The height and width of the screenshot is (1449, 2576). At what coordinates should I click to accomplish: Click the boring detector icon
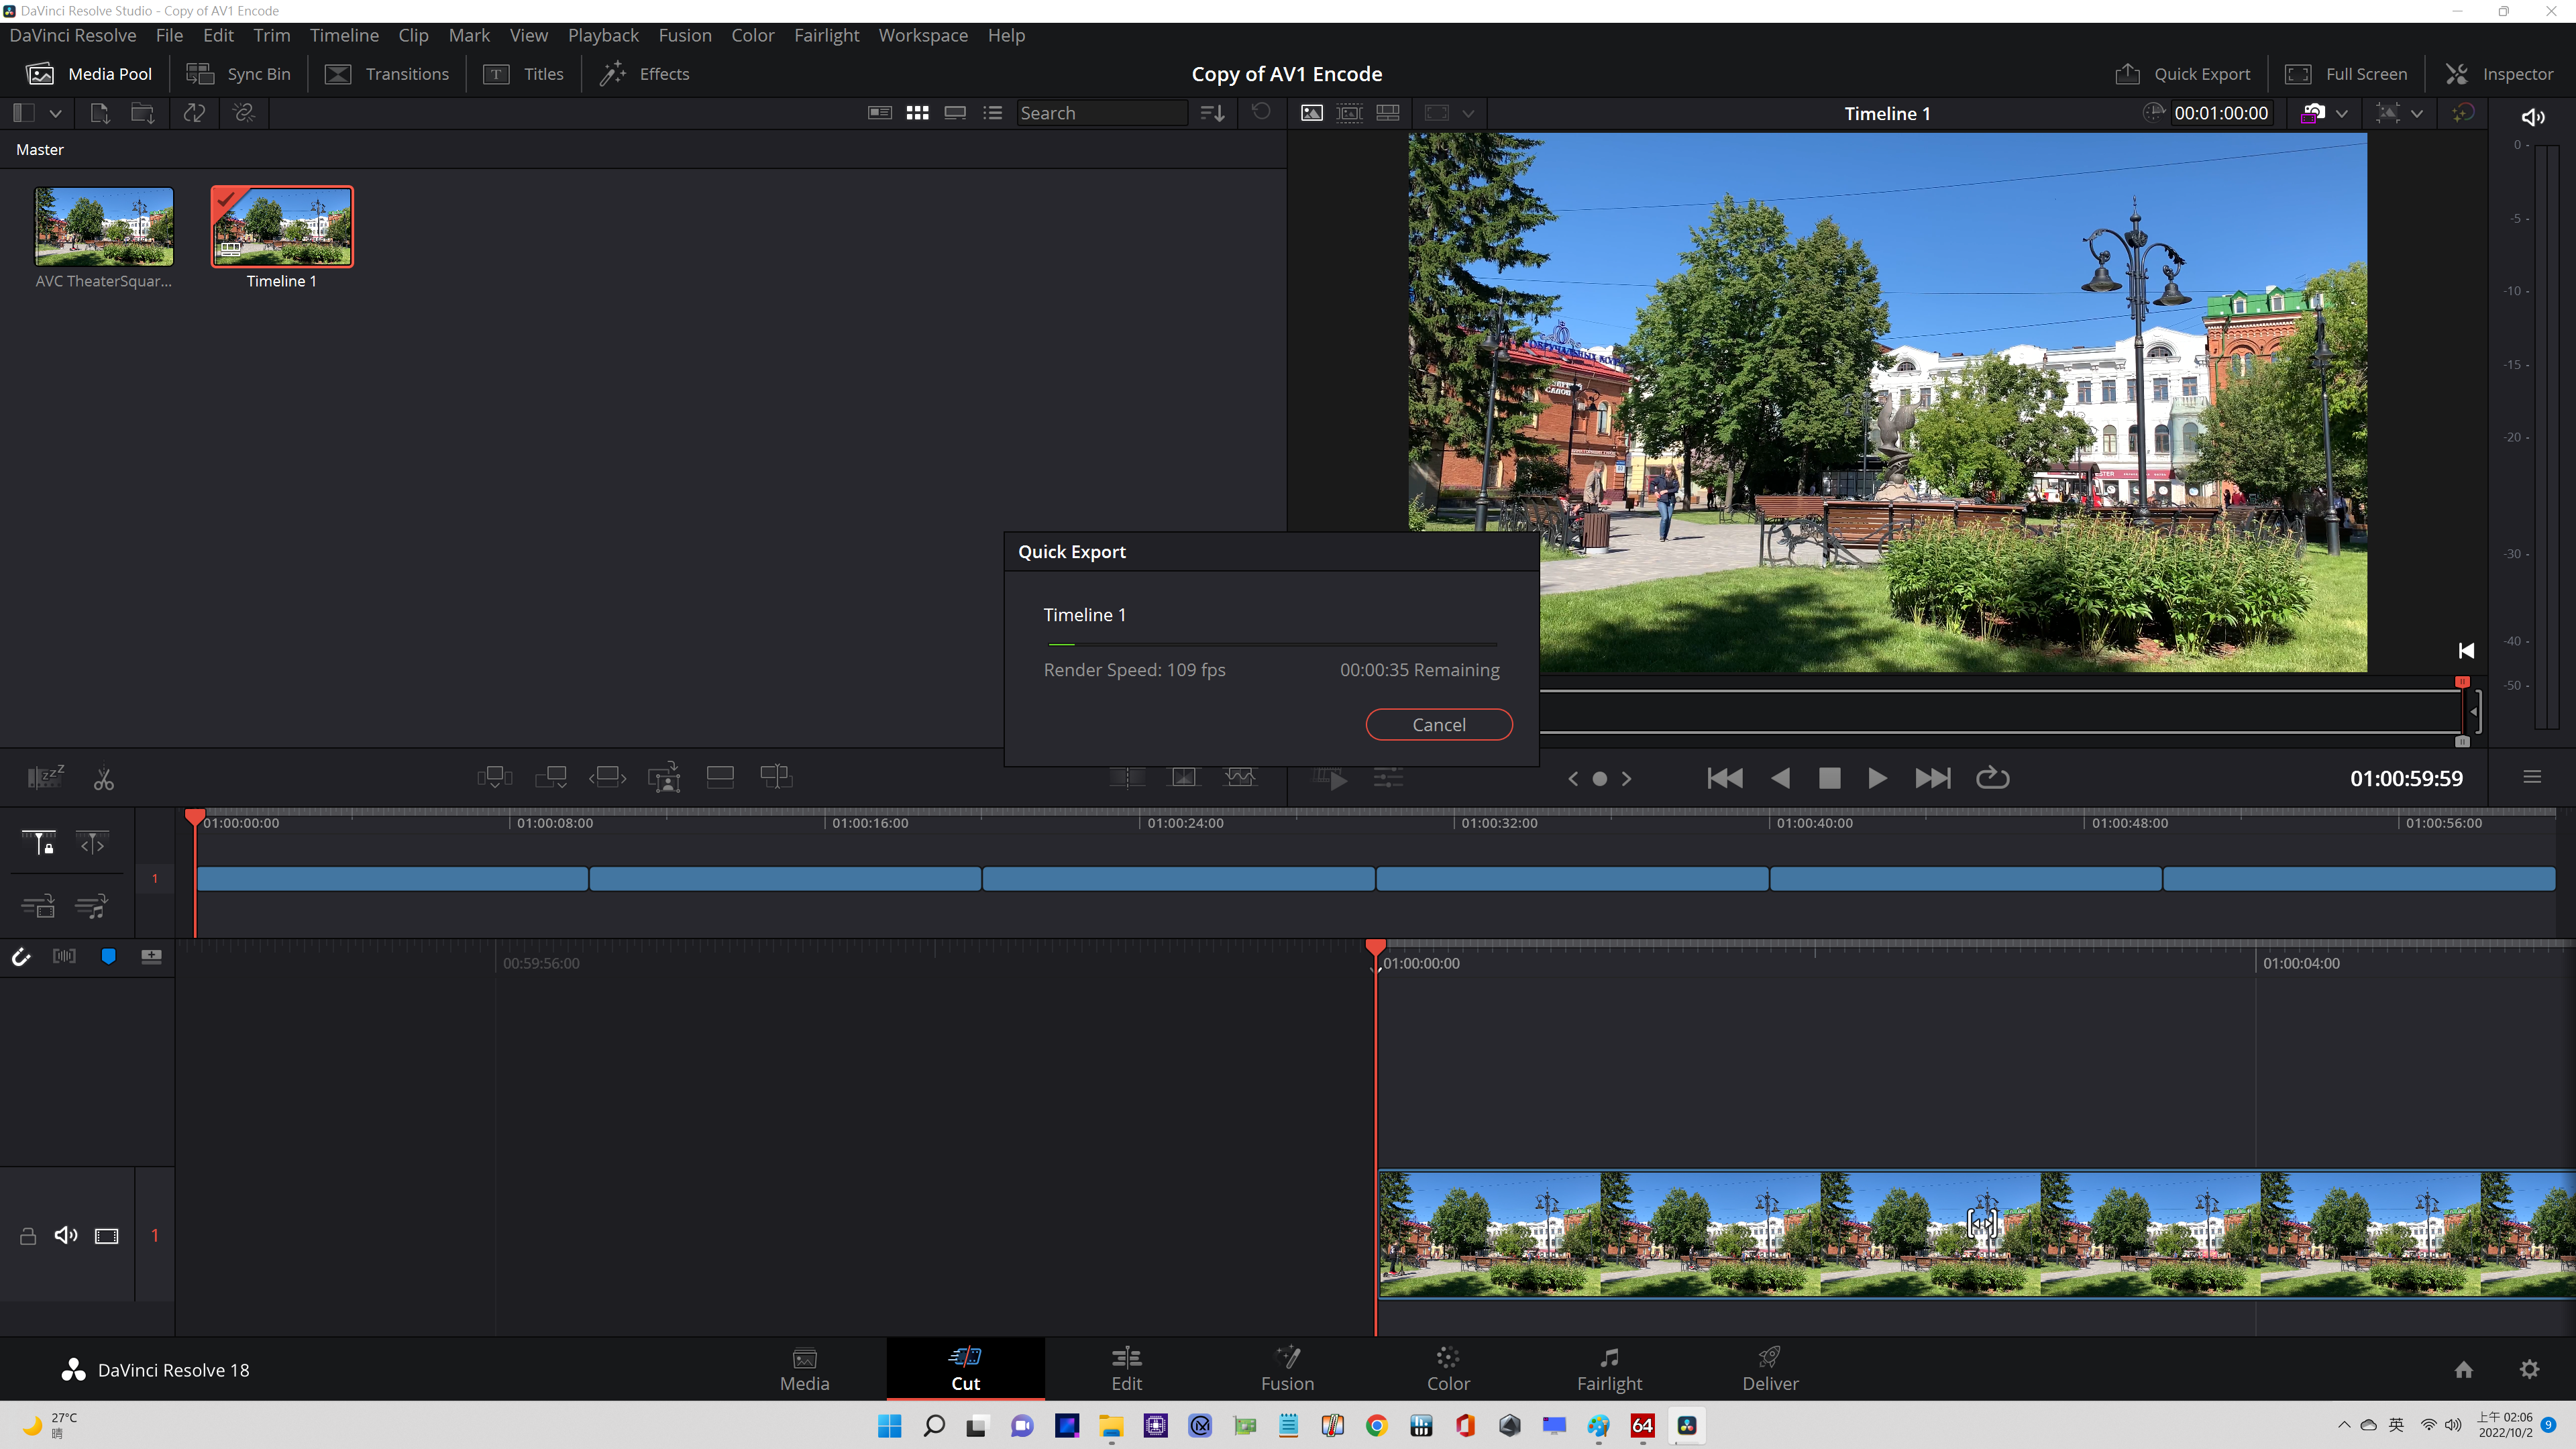click(45, 777)
